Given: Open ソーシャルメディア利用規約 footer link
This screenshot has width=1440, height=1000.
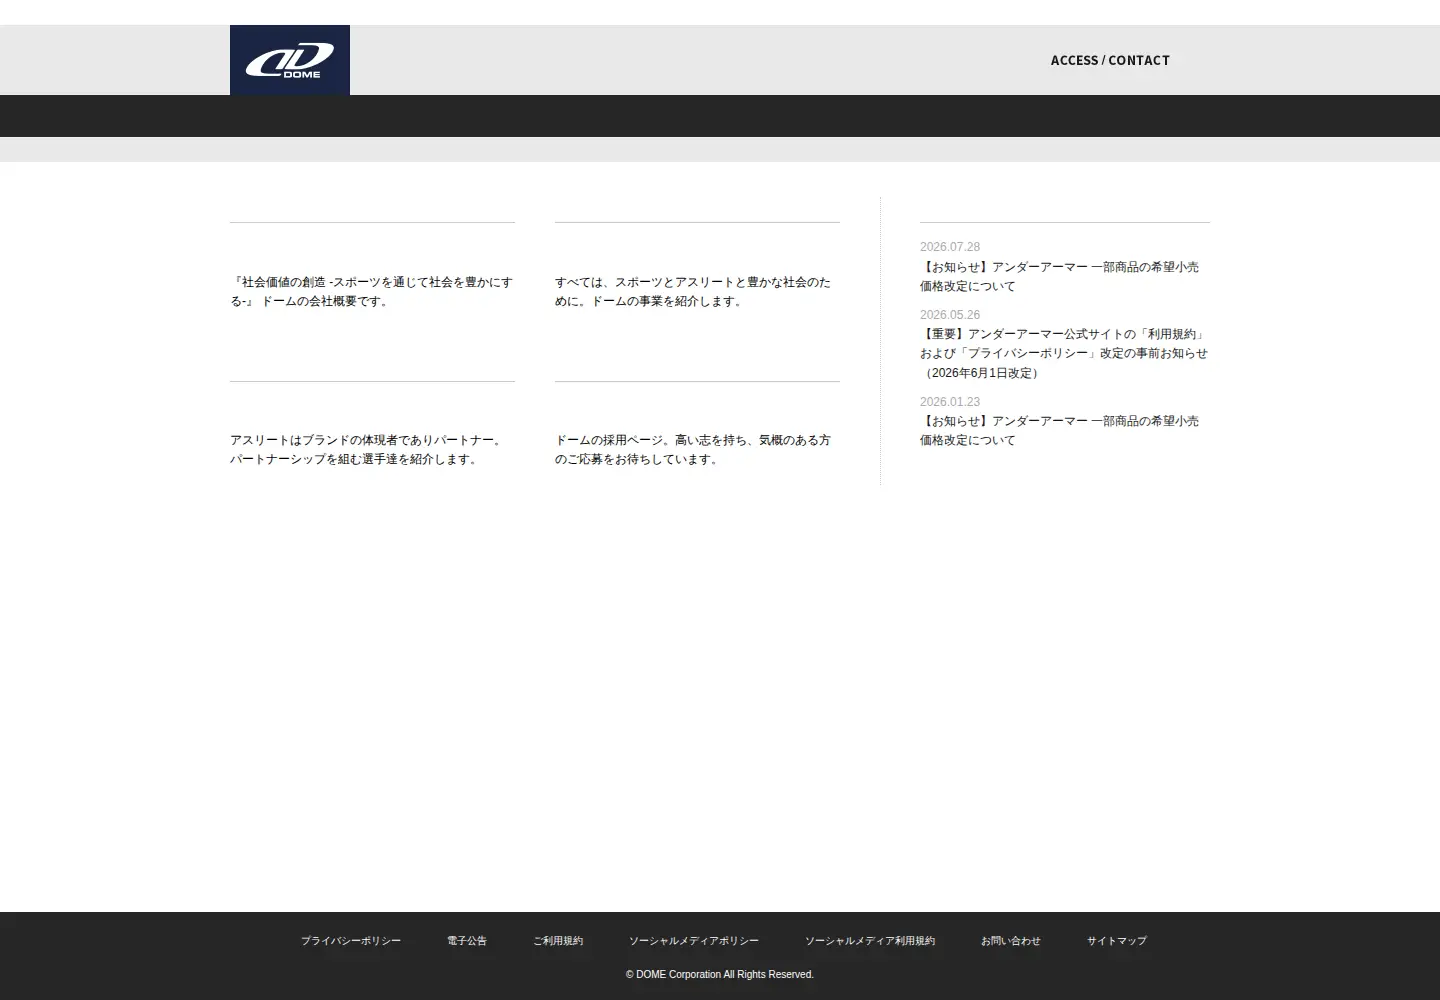Looking at the screenshot, I should tap(870, 941).
